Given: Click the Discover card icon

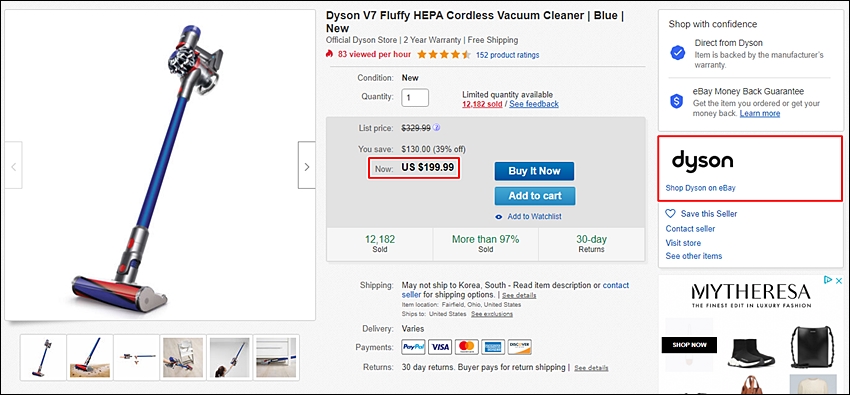Looking at the screenshot, I should point(519,347).
